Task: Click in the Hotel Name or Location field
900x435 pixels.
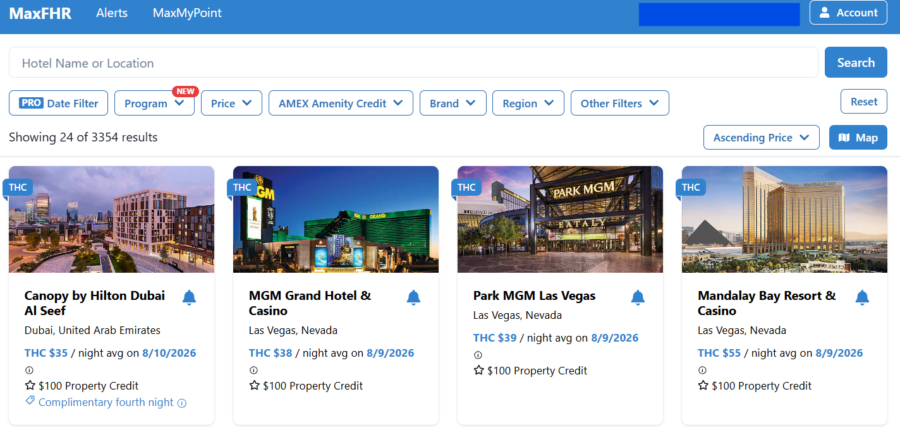Action: (413, 63)
